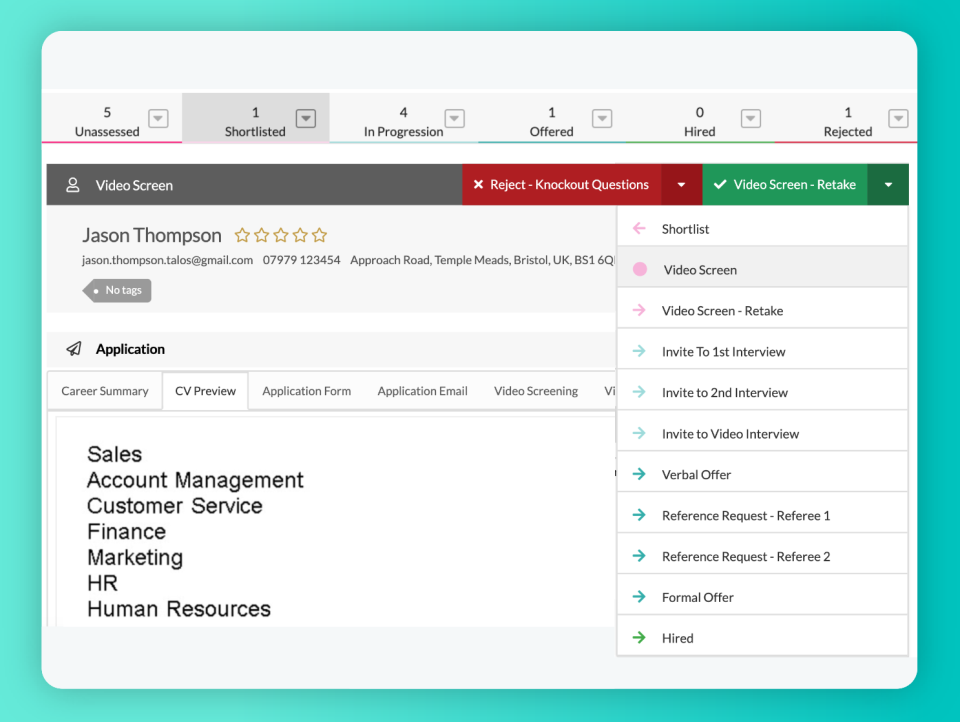Open the Application Email tab

pos(422,391)
